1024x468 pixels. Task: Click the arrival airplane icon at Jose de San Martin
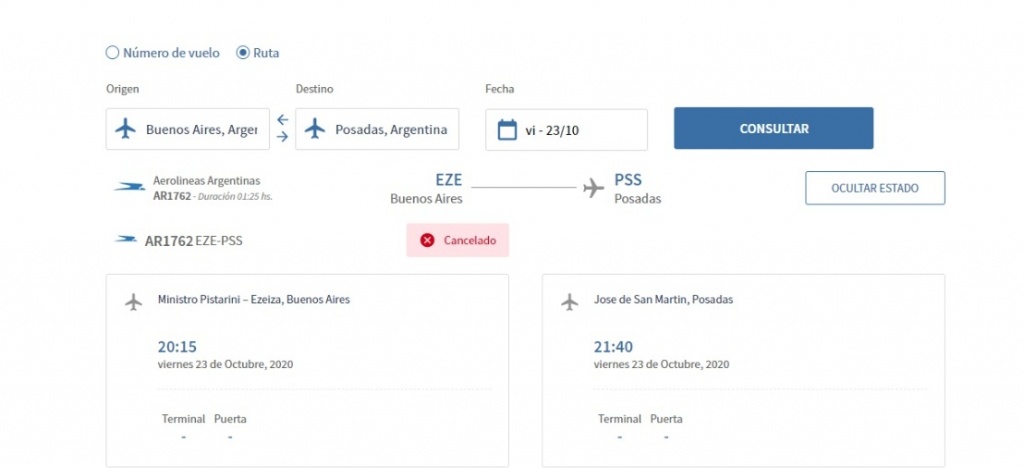tap(570, 301)
